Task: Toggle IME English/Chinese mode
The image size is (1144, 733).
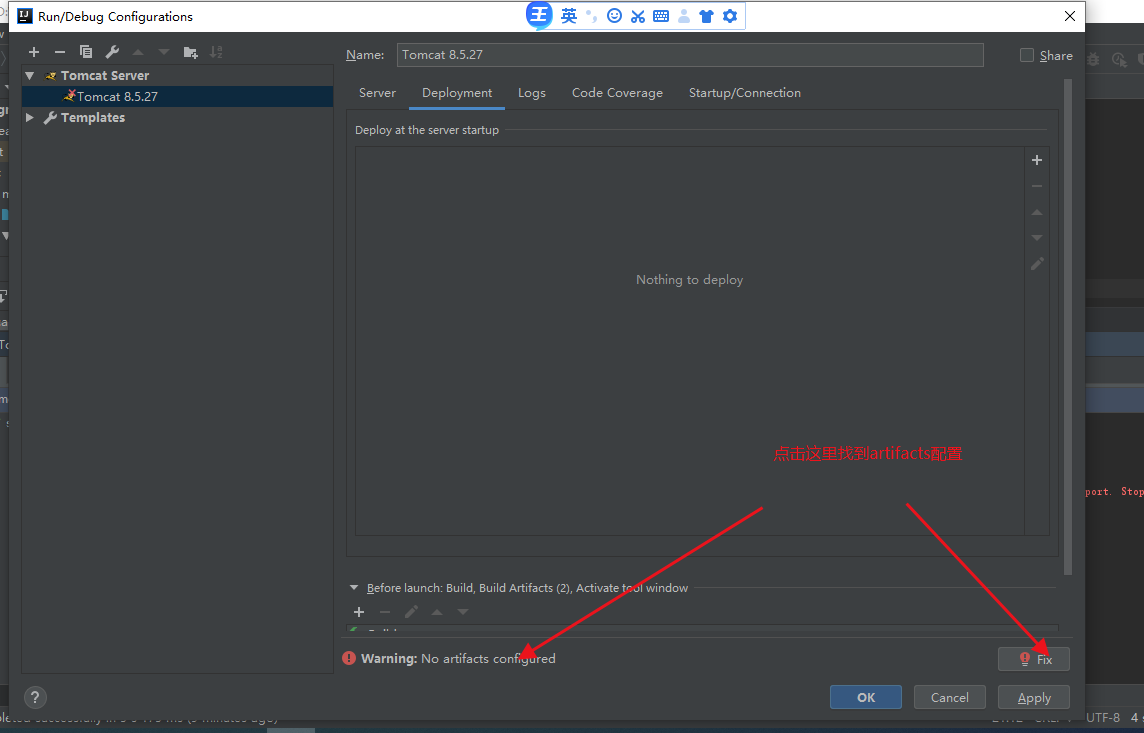Action: click(569, 15)
